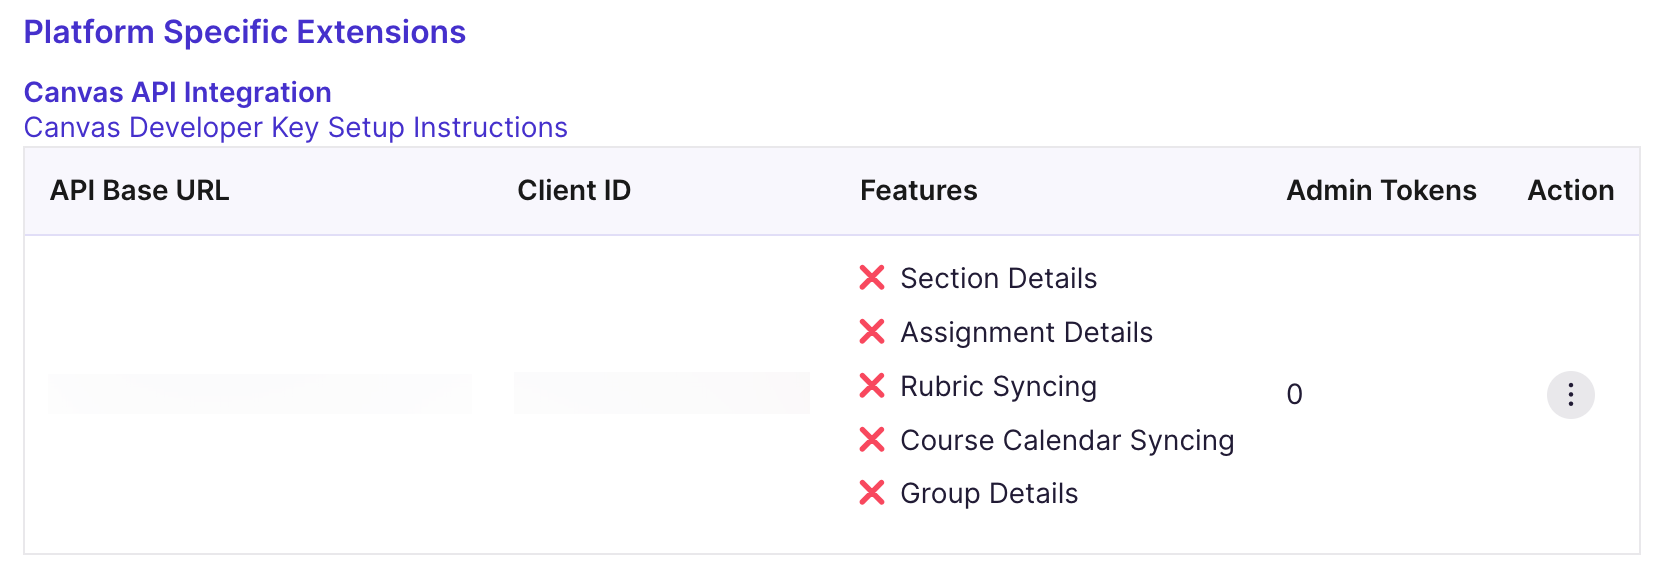Click the red X beside Course Calendar Syncing

pyautogui.click(x=872, y=440)
